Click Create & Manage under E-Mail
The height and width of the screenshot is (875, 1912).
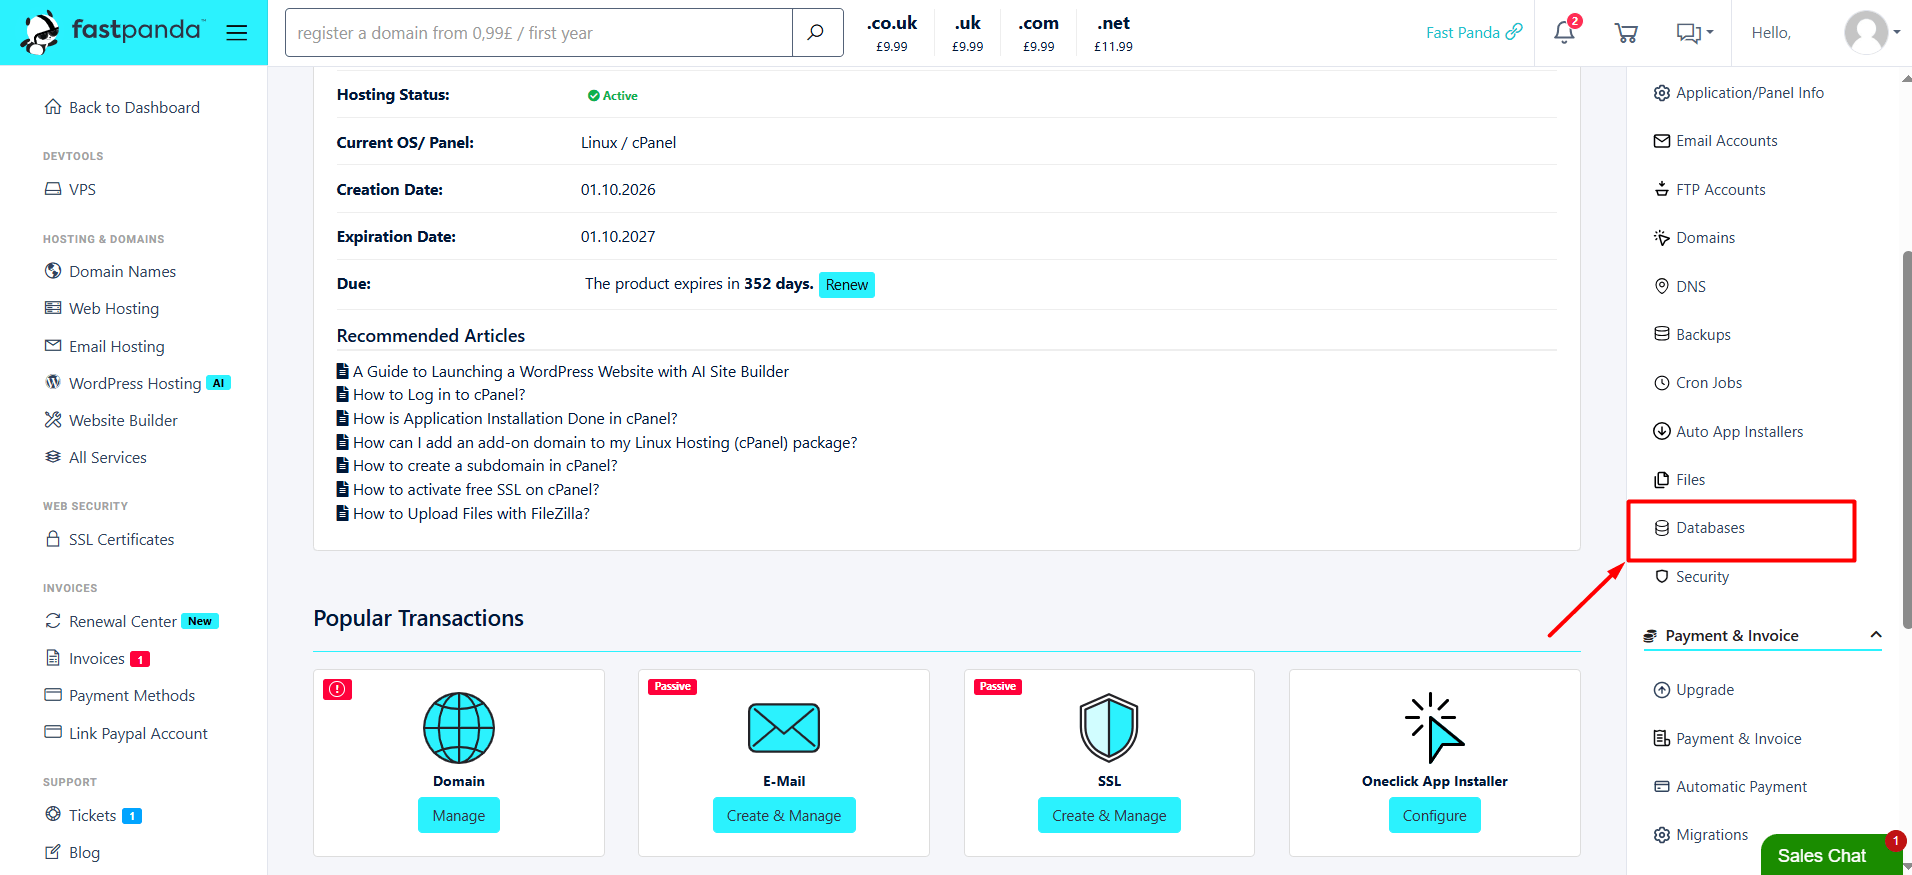784,815
